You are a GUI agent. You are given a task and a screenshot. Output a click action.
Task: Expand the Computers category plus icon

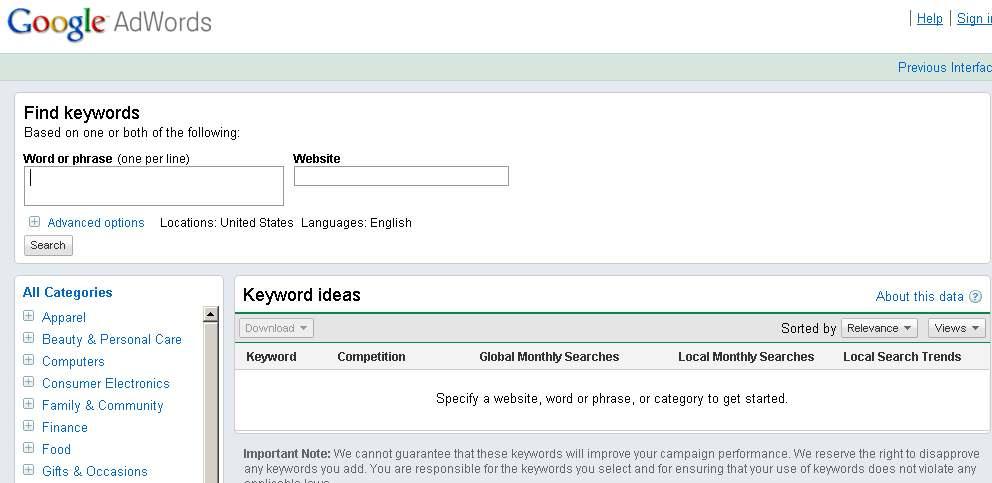pos(29,361)
